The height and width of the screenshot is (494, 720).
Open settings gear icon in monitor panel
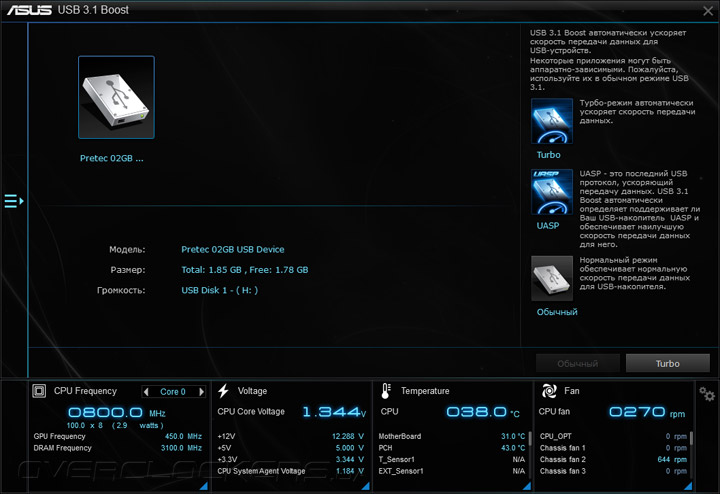pos(707,394)
